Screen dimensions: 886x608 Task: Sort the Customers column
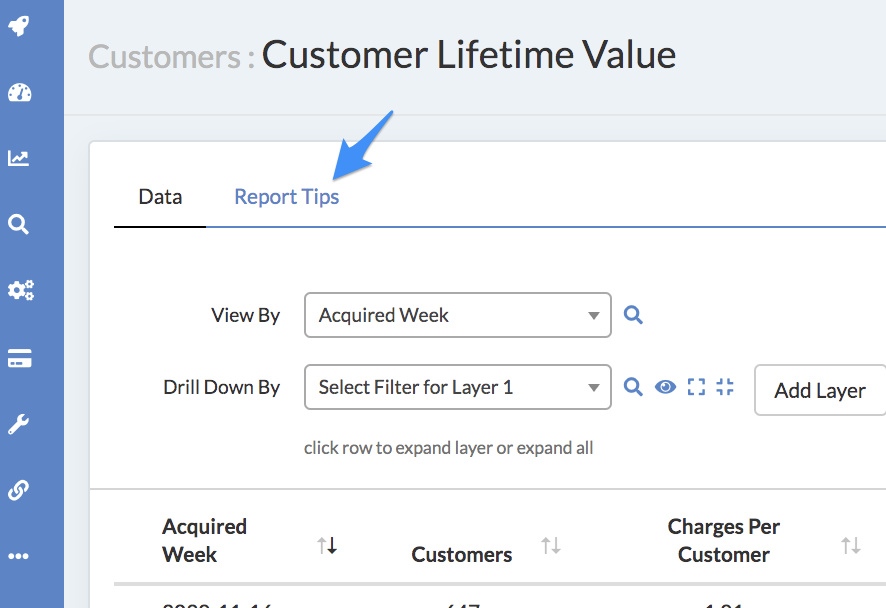point(550,545)
